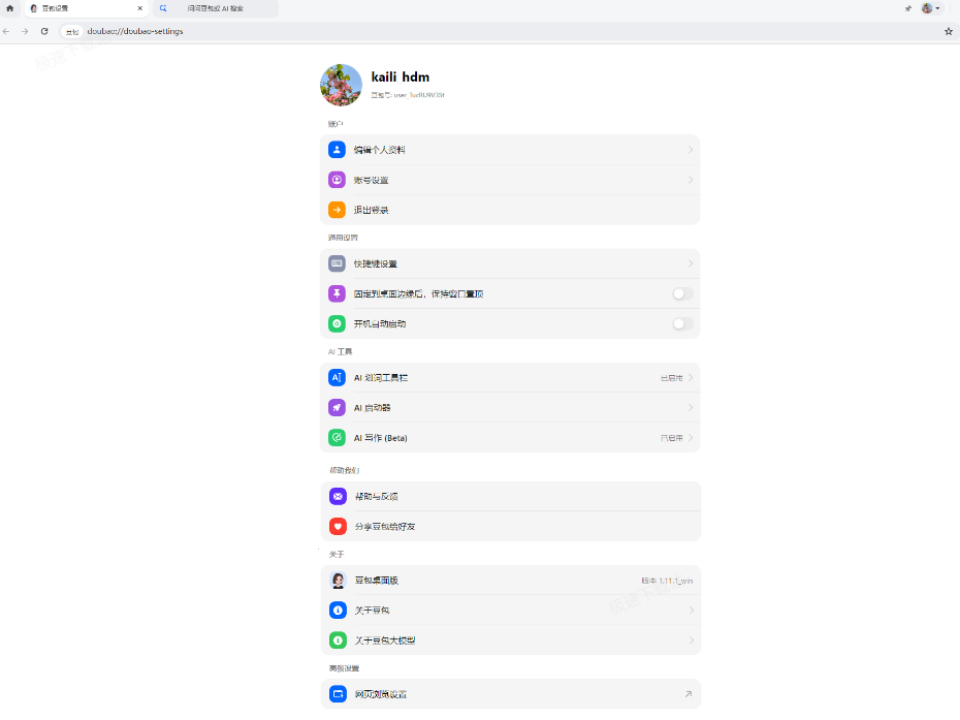
Task: Open the 关于豆包 chevron
Action: pyautogui.click(x=691, y=610)
